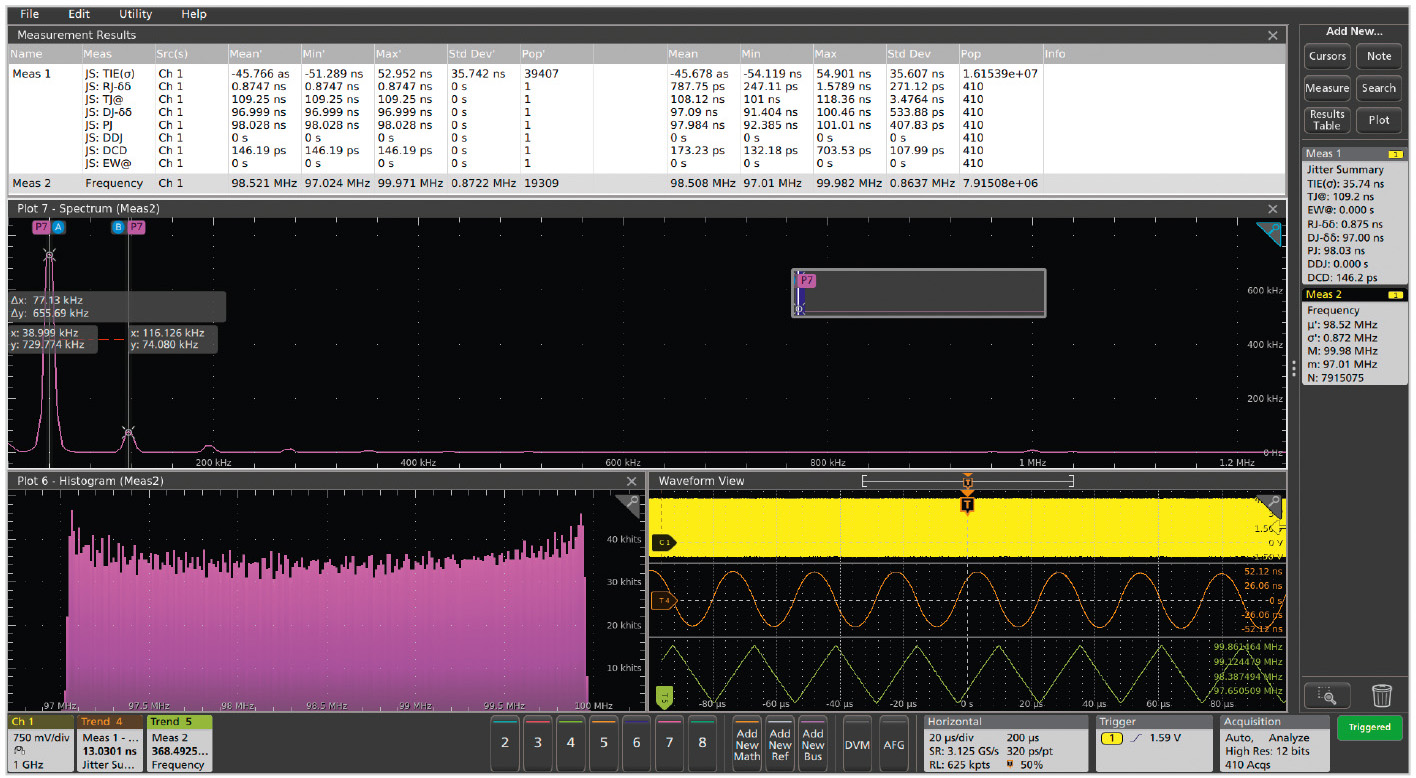Open the Horizontal settings badge
Image resolution: width=1416 pixels, height=778 pixels.
point(1005,743)
